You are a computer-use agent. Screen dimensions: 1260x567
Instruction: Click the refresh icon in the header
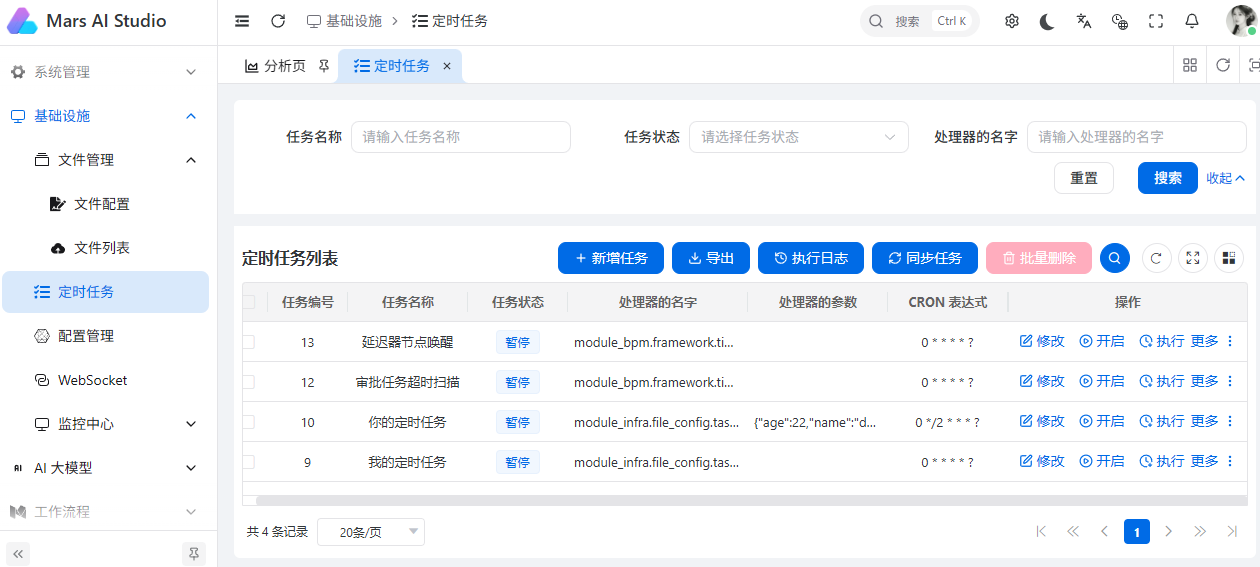(278, 21)
